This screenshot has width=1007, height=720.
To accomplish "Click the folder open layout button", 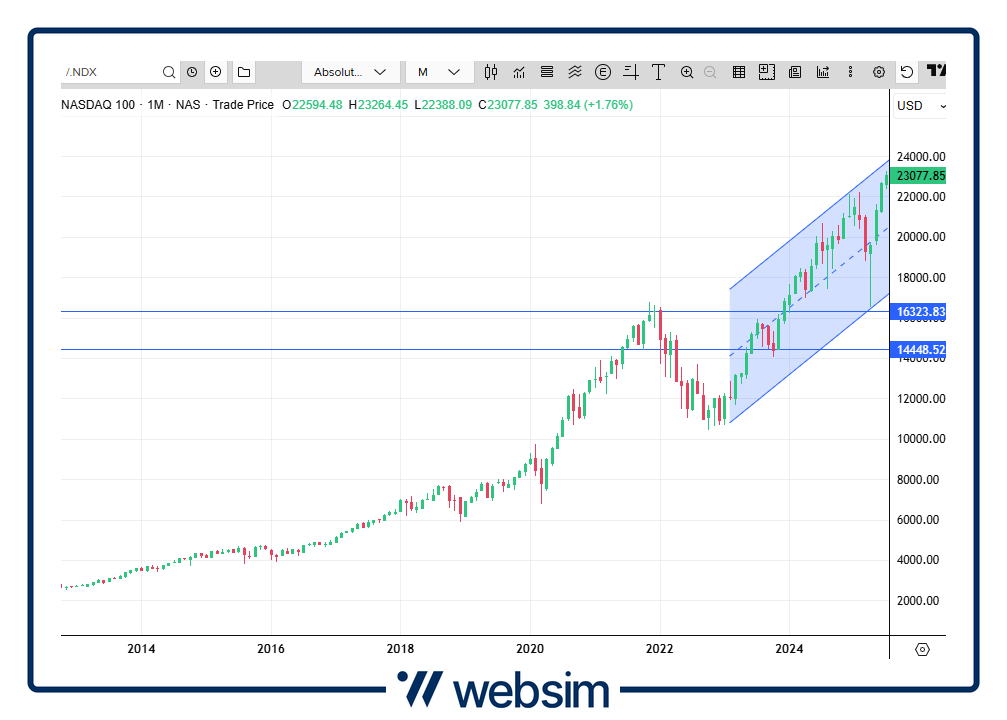I will coord(244,72).
